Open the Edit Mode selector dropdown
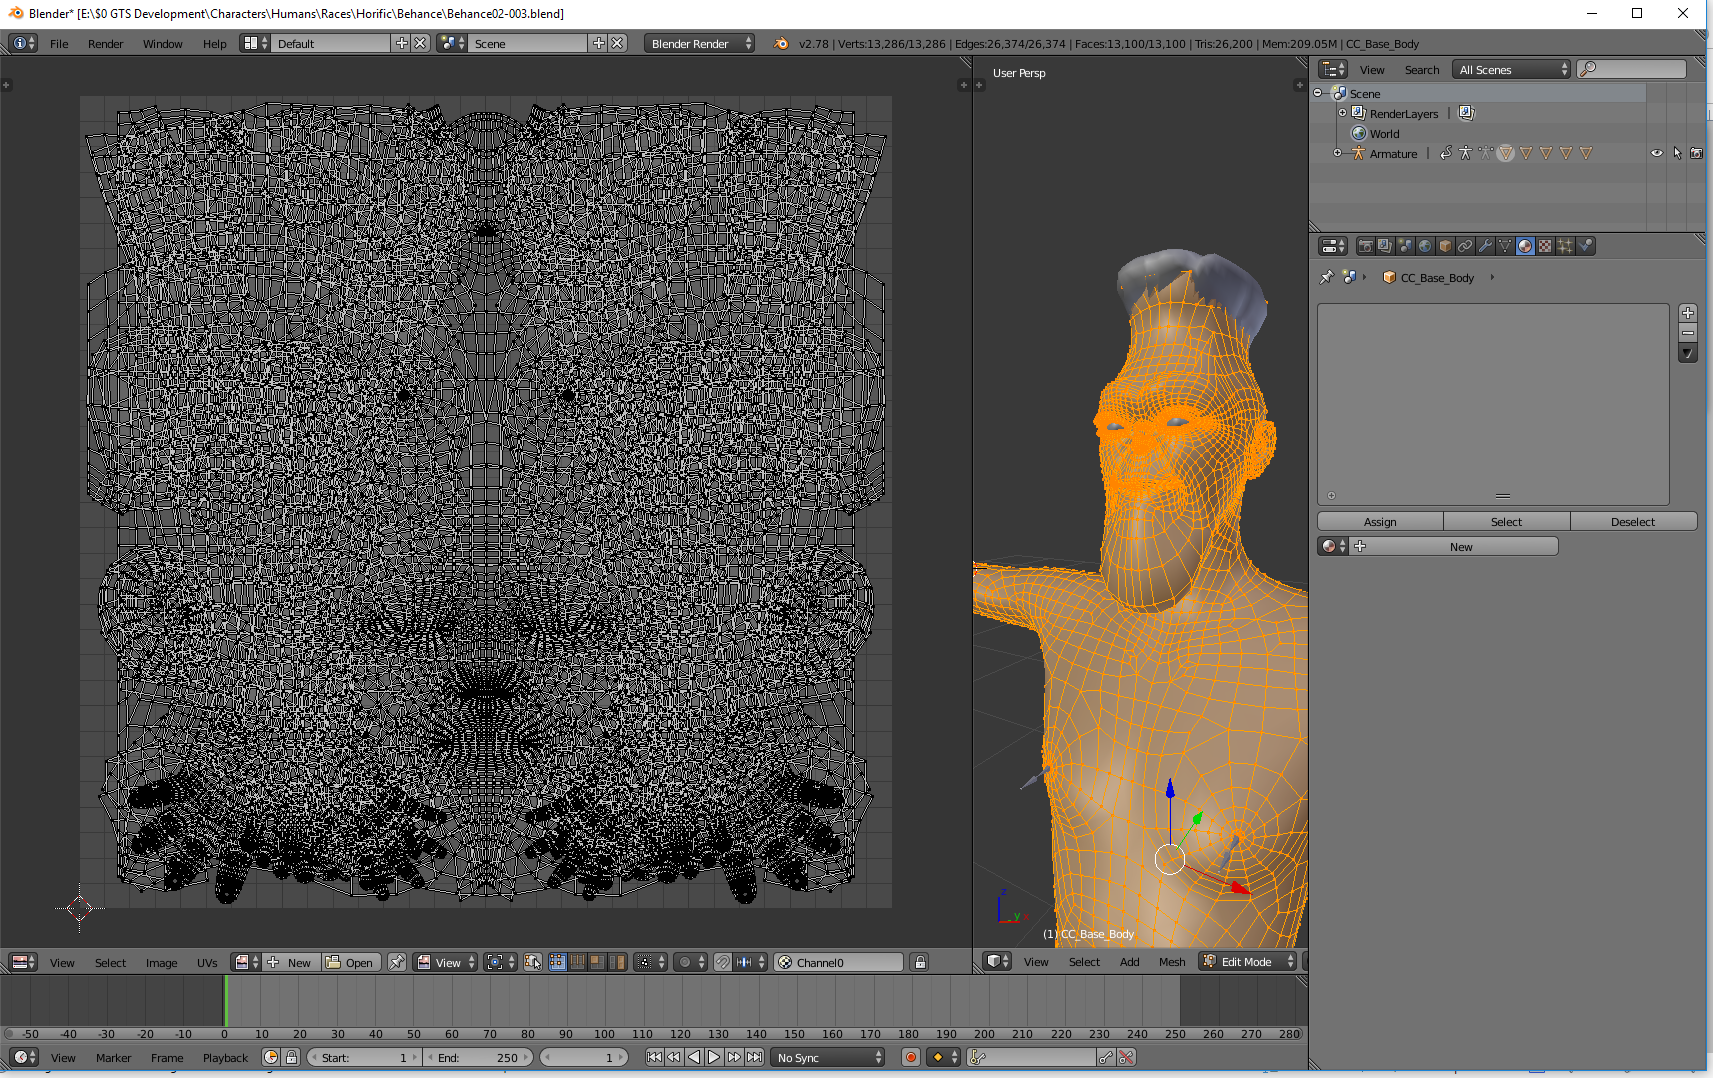This screenshot has width=1713, height=1078. (x=1248, y=961)
